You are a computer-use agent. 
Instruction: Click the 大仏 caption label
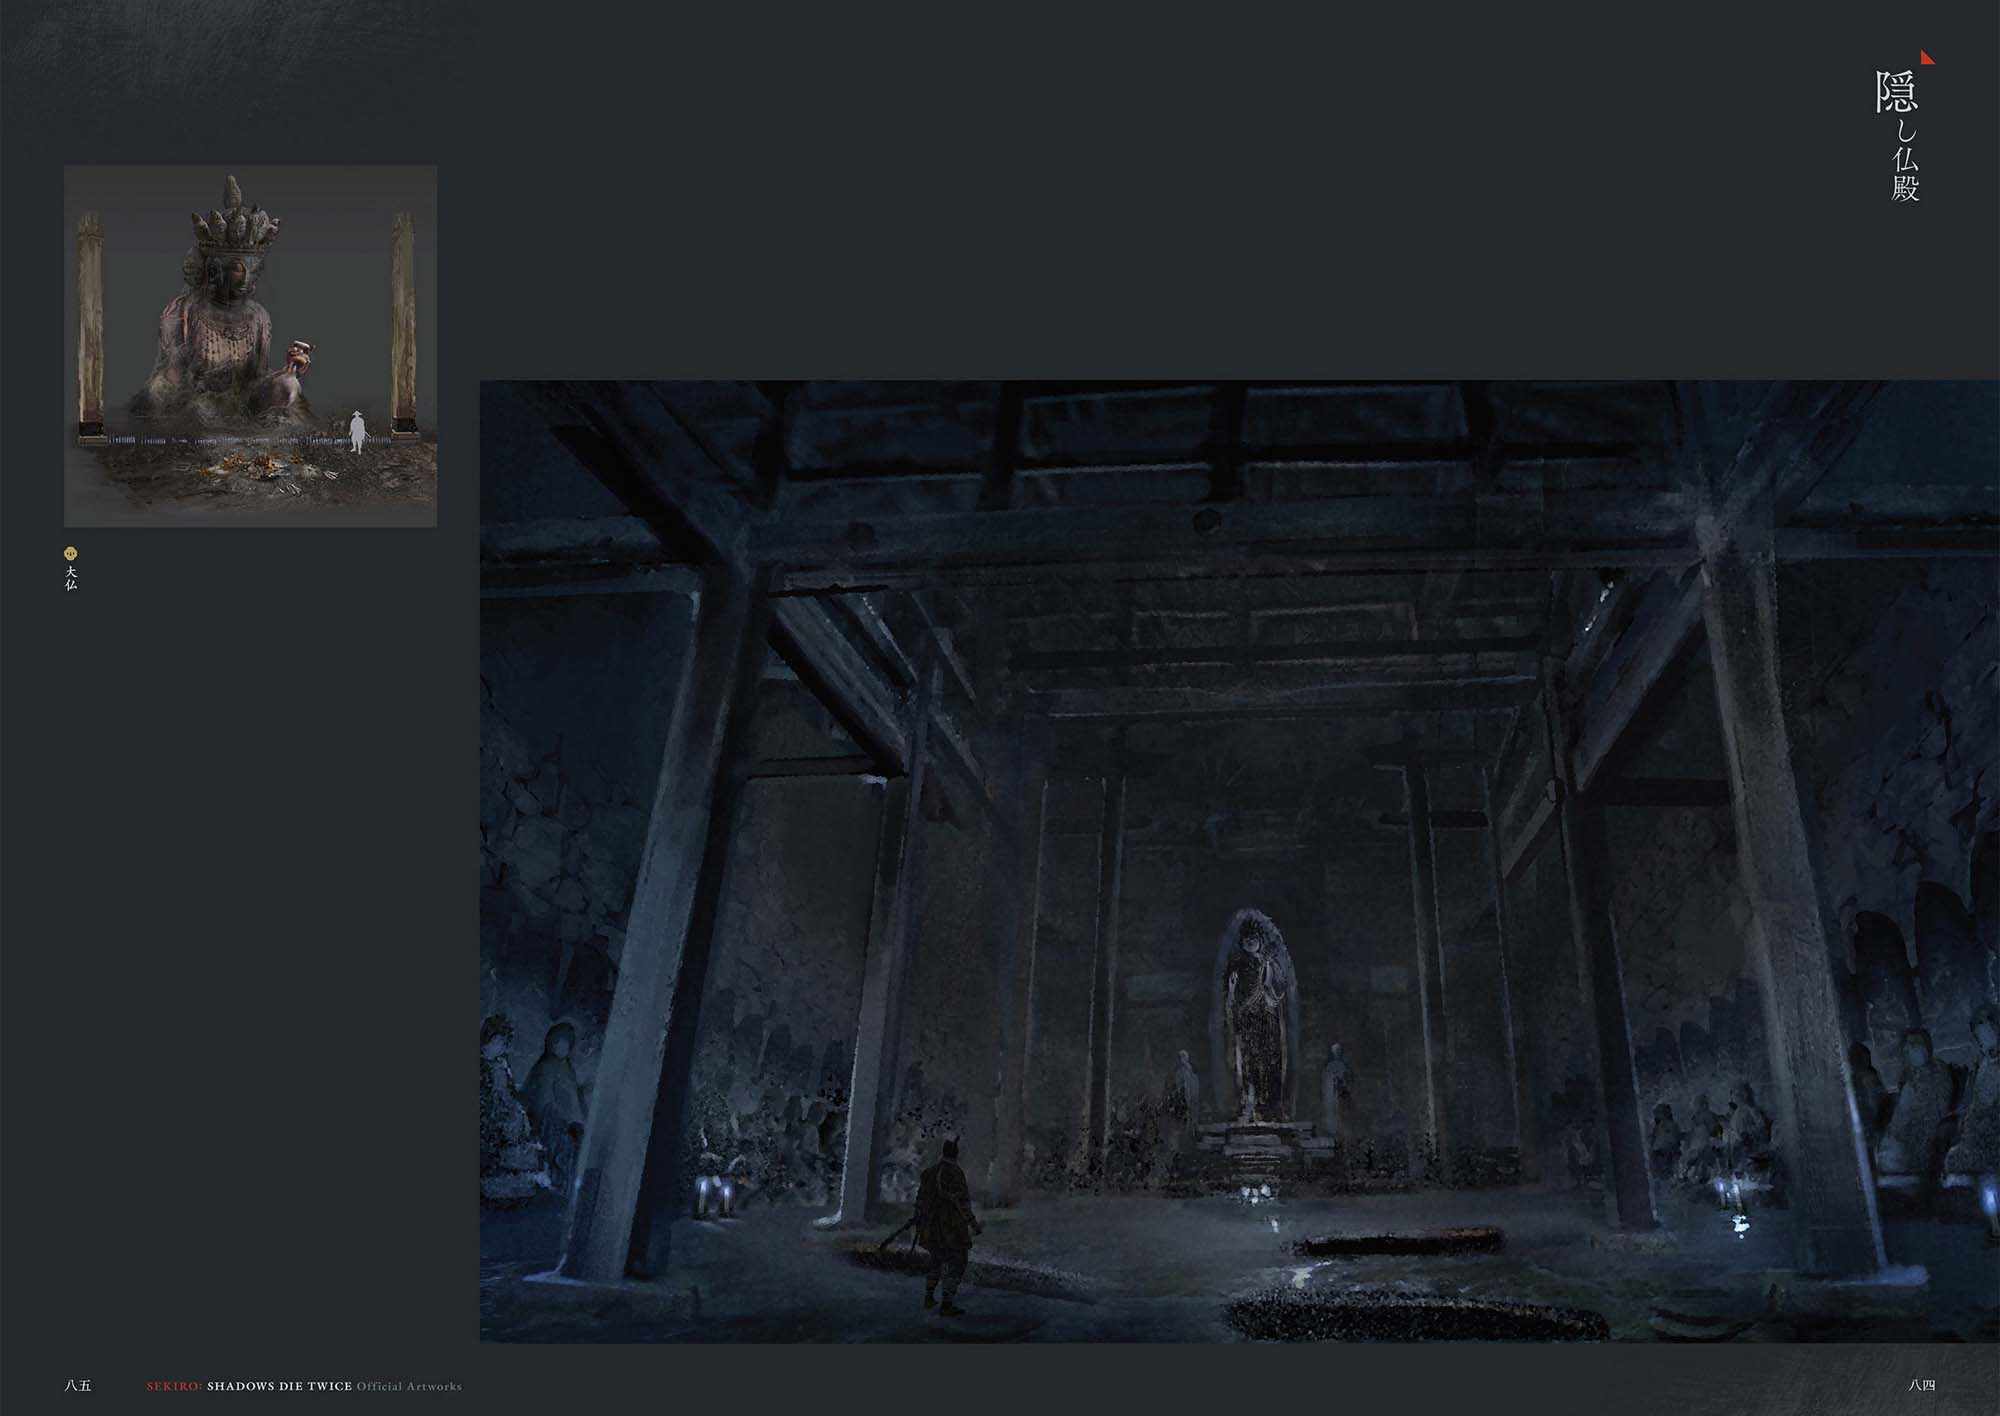[x=71, y=578]
